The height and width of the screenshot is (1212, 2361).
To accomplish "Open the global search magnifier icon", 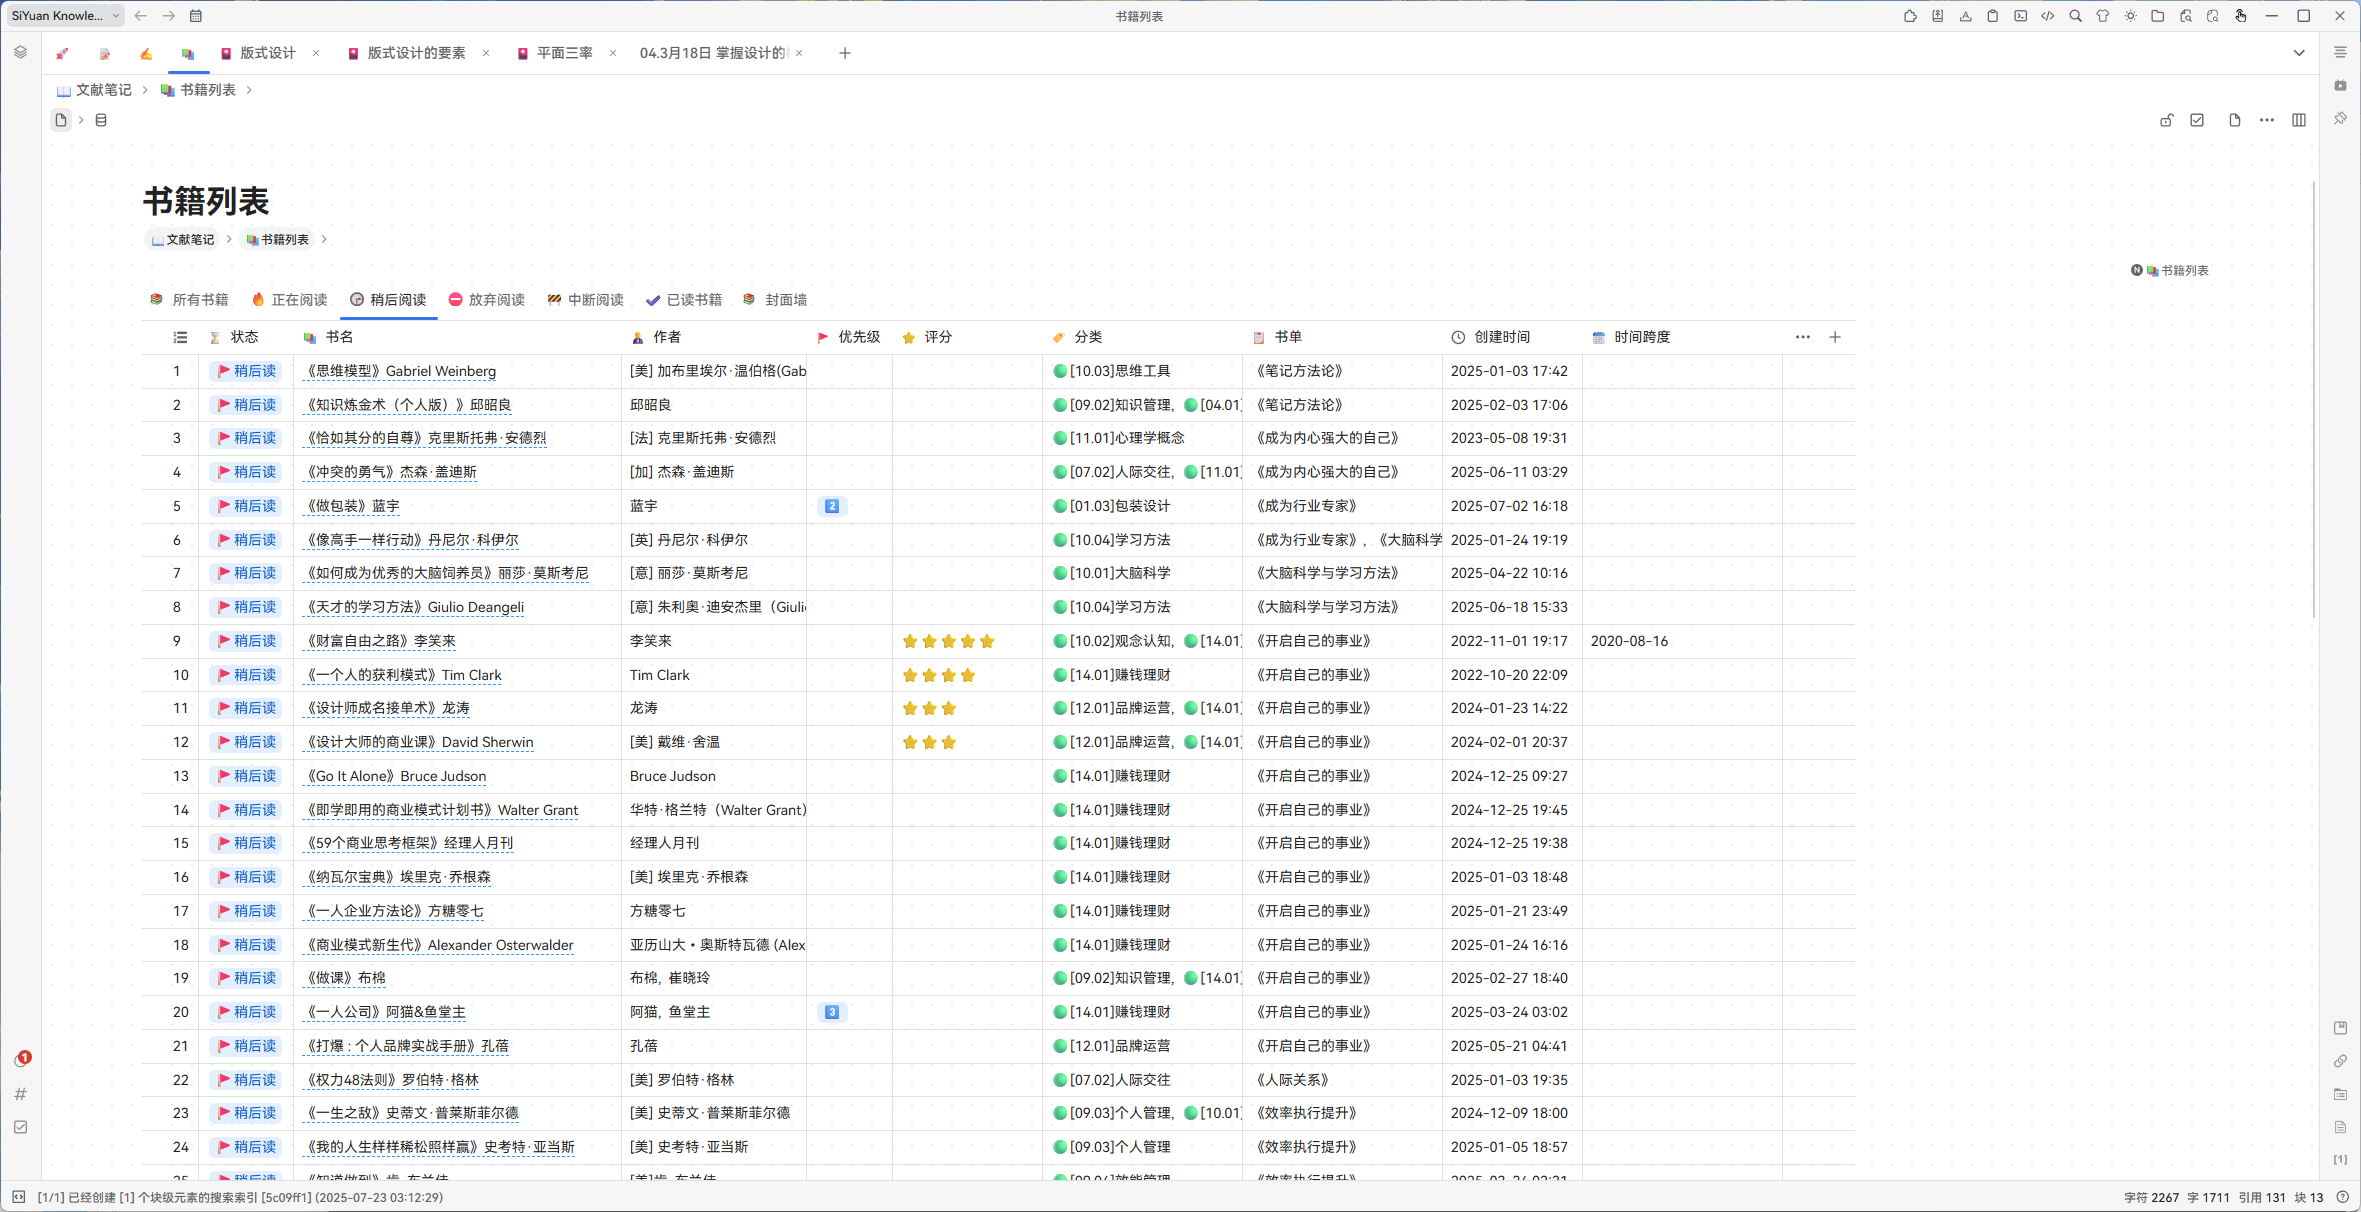I will [x=2075, y=16].
